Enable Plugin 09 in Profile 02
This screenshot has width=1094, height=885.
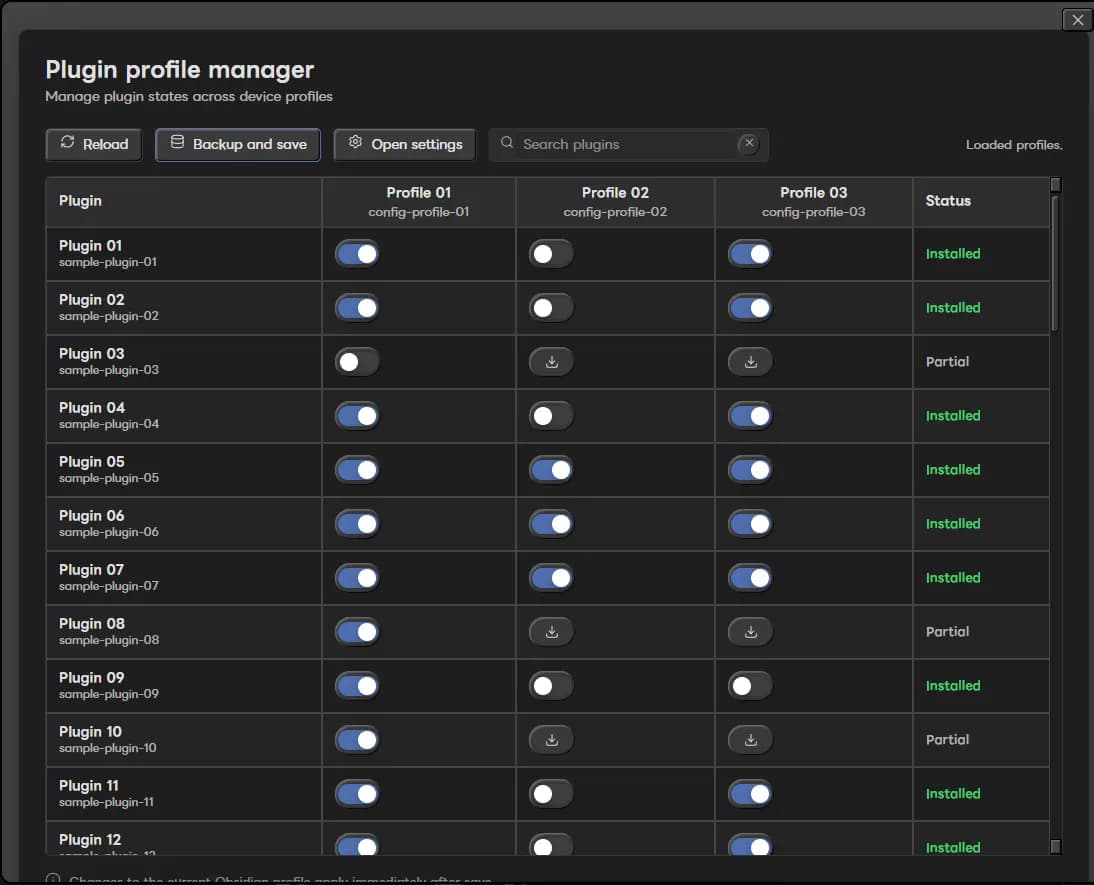click(x=551, y=686)
